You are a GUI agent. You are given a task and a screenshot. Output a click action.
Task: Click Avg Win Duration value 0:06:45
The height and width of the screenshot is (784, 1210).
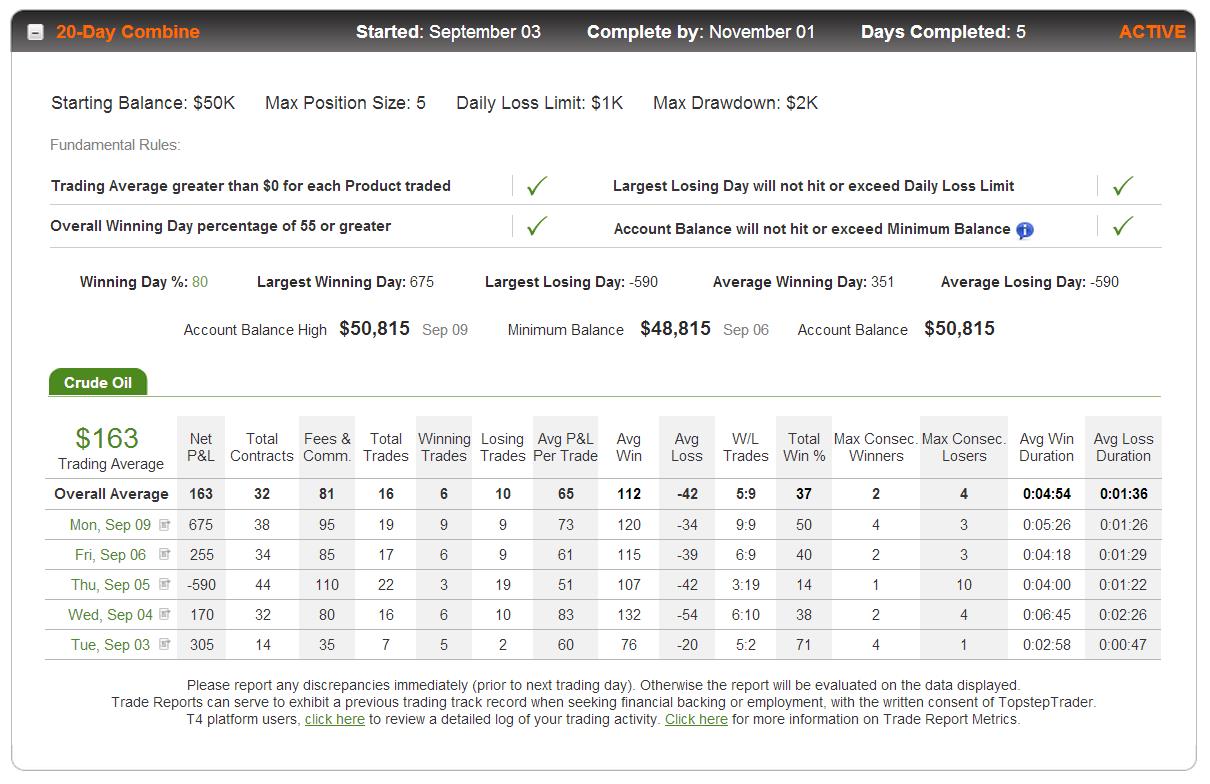[1046, 615]
